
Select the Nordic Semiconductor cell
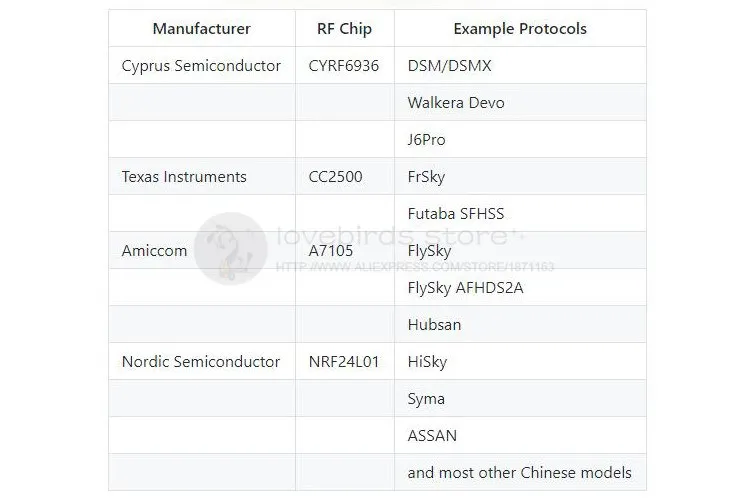[x=201, y=361]
